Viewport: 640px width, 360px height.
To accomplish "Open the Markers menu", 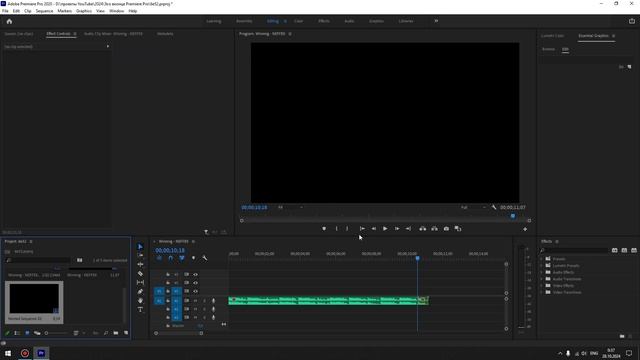I will click(64, 11).
